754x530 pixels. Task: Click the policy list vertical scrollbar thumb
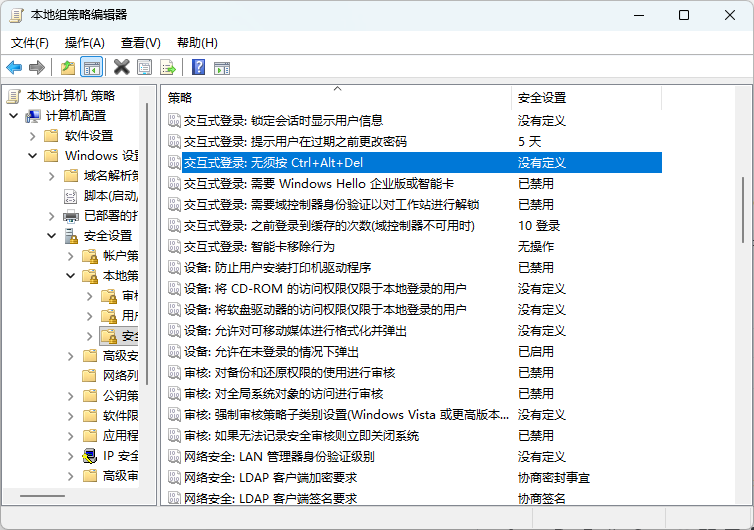[744, 210]
